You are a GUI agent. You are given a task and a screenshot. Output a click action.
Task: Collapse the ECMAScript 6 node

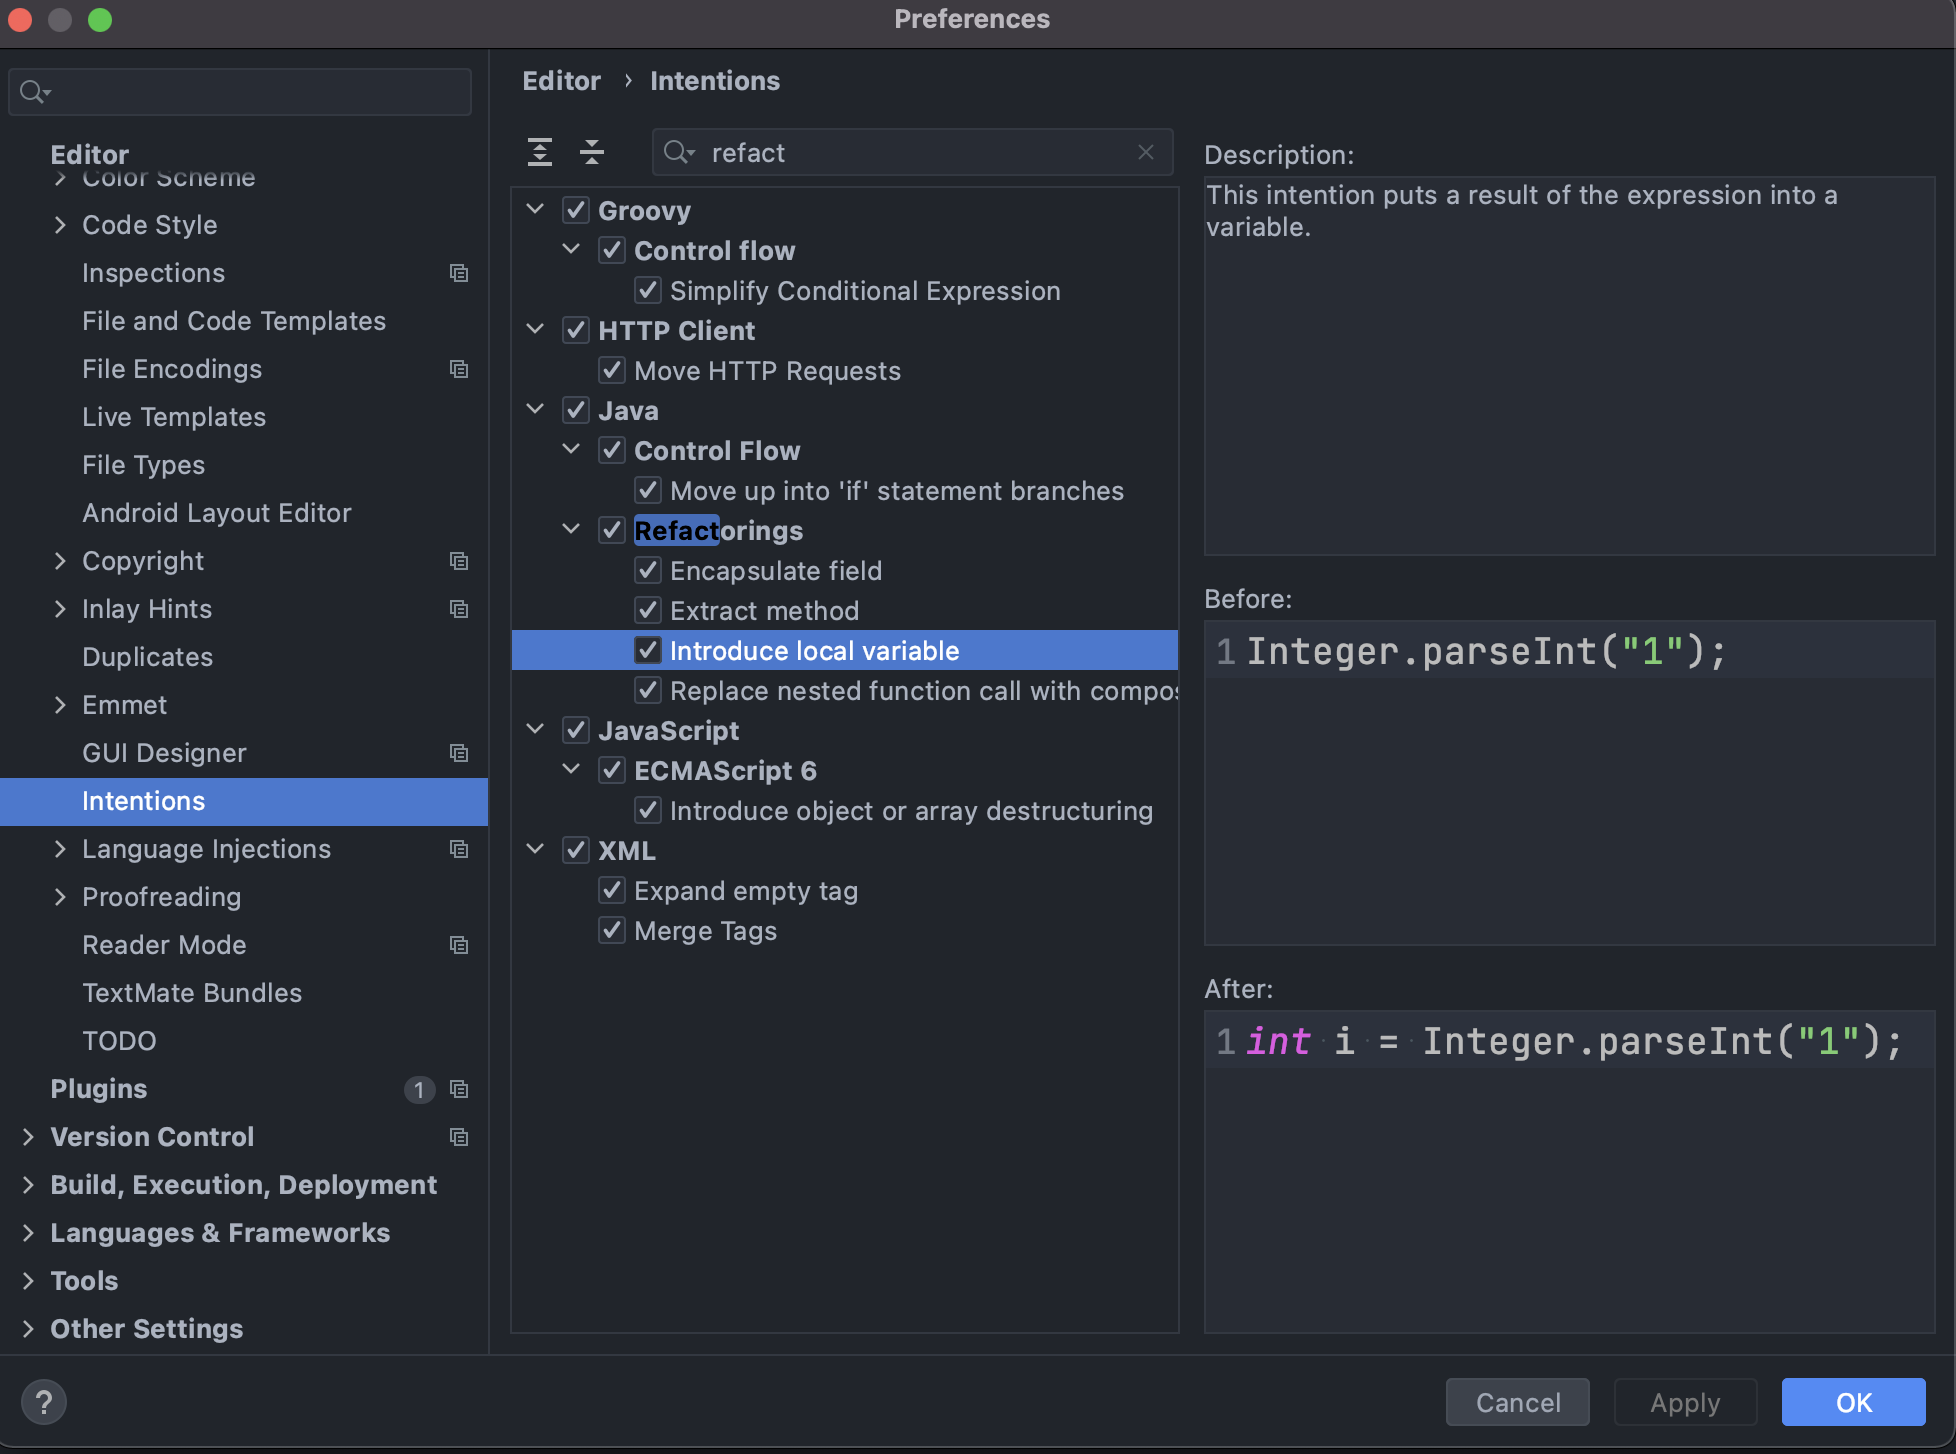pyautogui.click(x=571, y=769)
